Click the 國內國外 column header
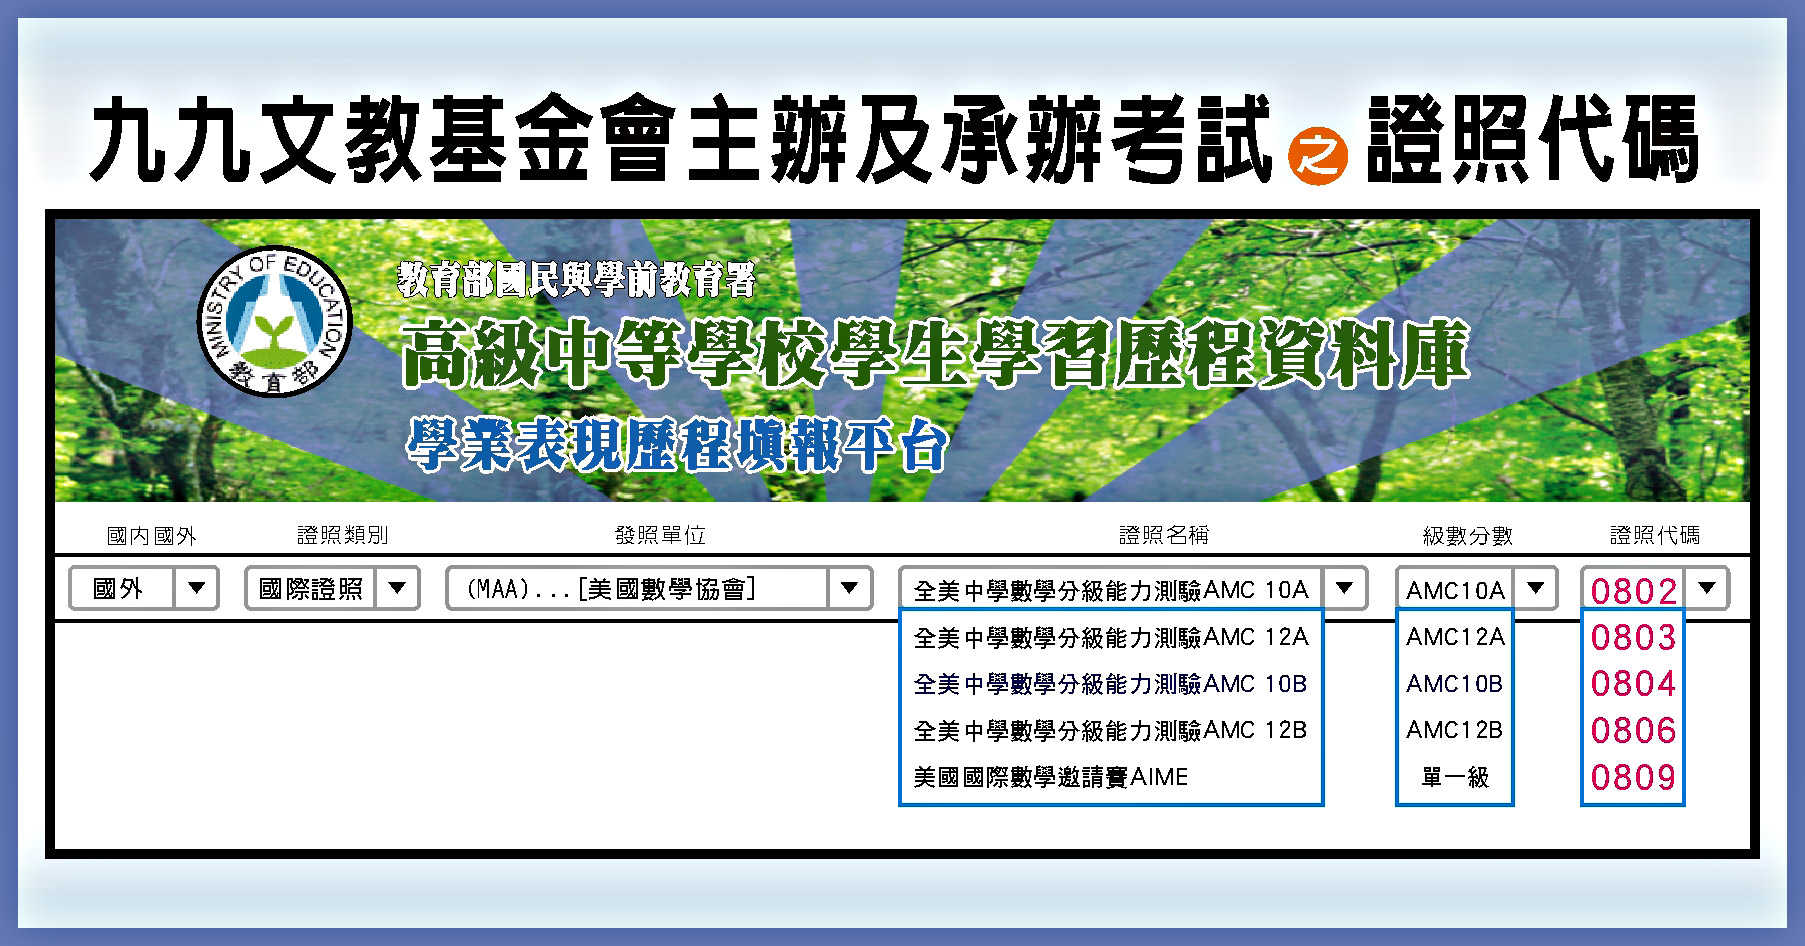Image resolution: width=1805 pixels, height=946 pixels. click(152, 536)
